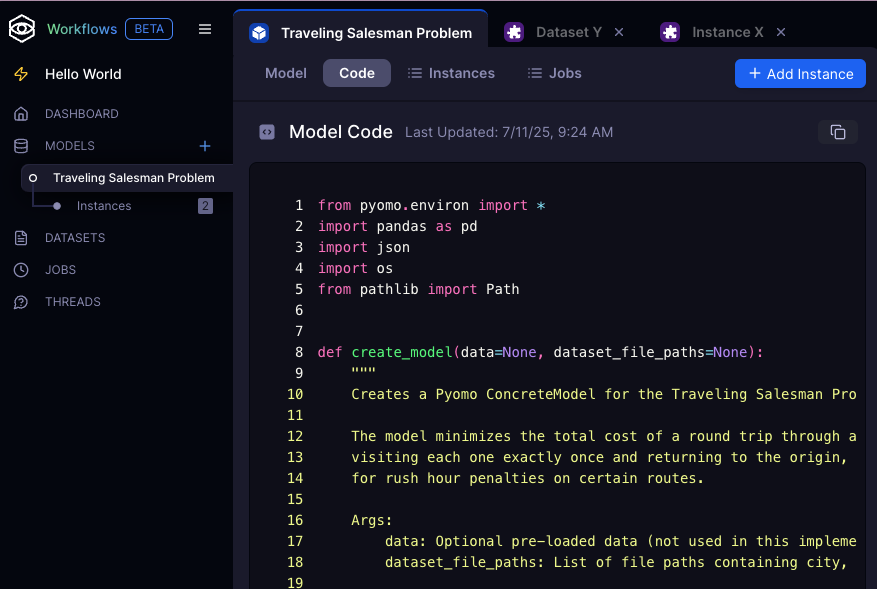Open Dashboard via the home icon
This screenshot has height=589, width=877.
tap(22, 114)
